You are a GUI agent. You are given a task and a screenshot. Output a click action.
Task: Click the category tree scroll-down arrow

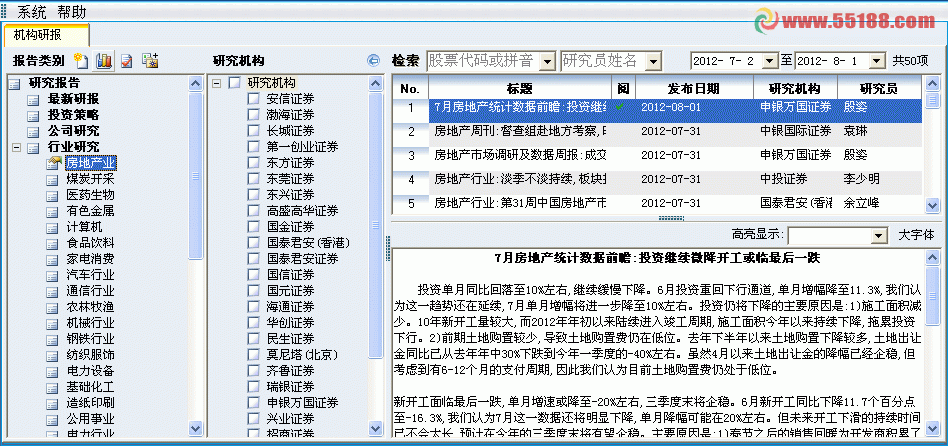tap(195, 428)
